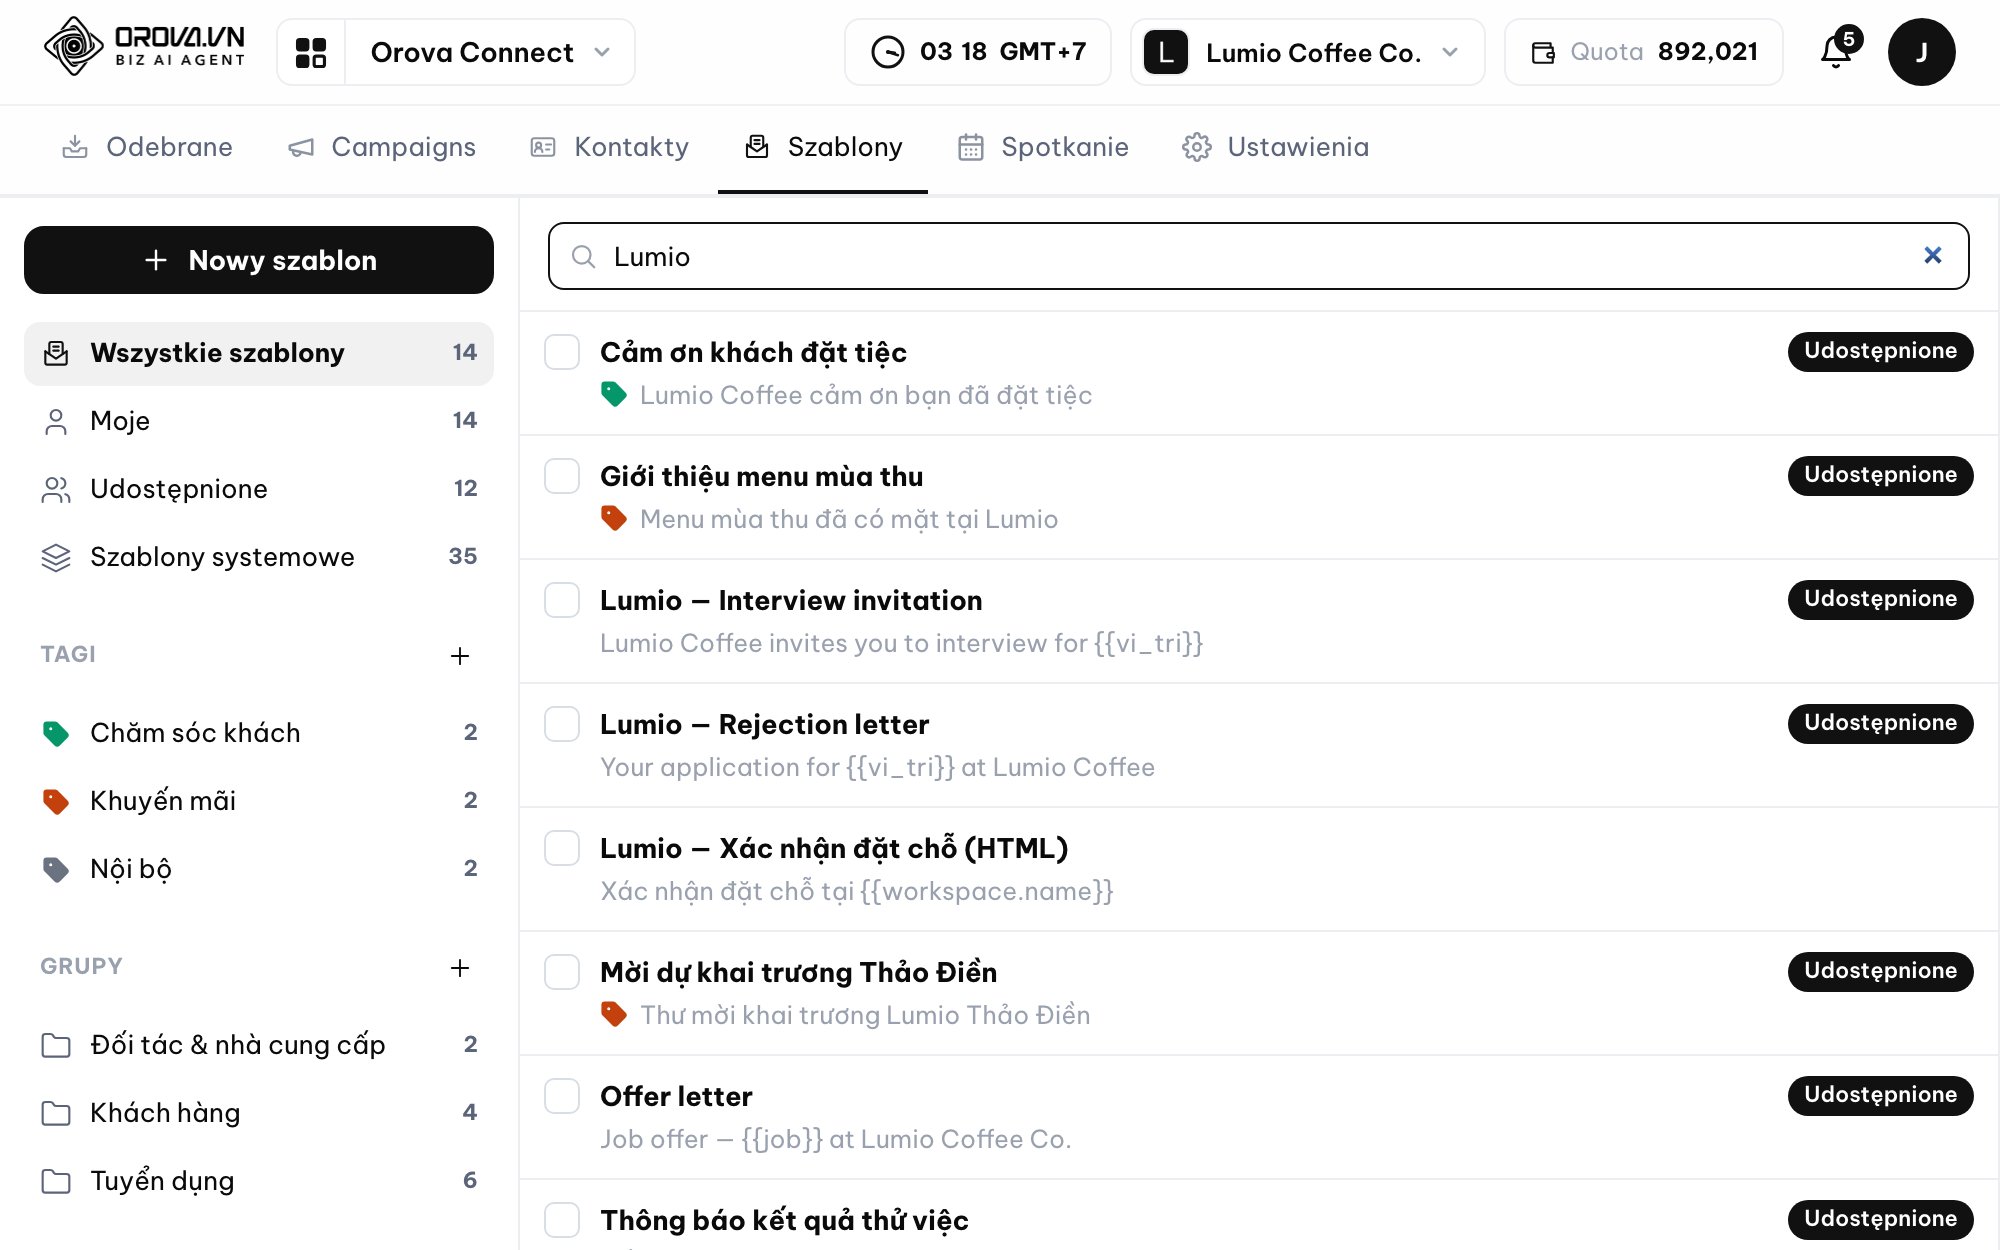Viewport: 2000px width, 1250px height.
Task: Add a new tag with plus
Action: pos(460,655)
